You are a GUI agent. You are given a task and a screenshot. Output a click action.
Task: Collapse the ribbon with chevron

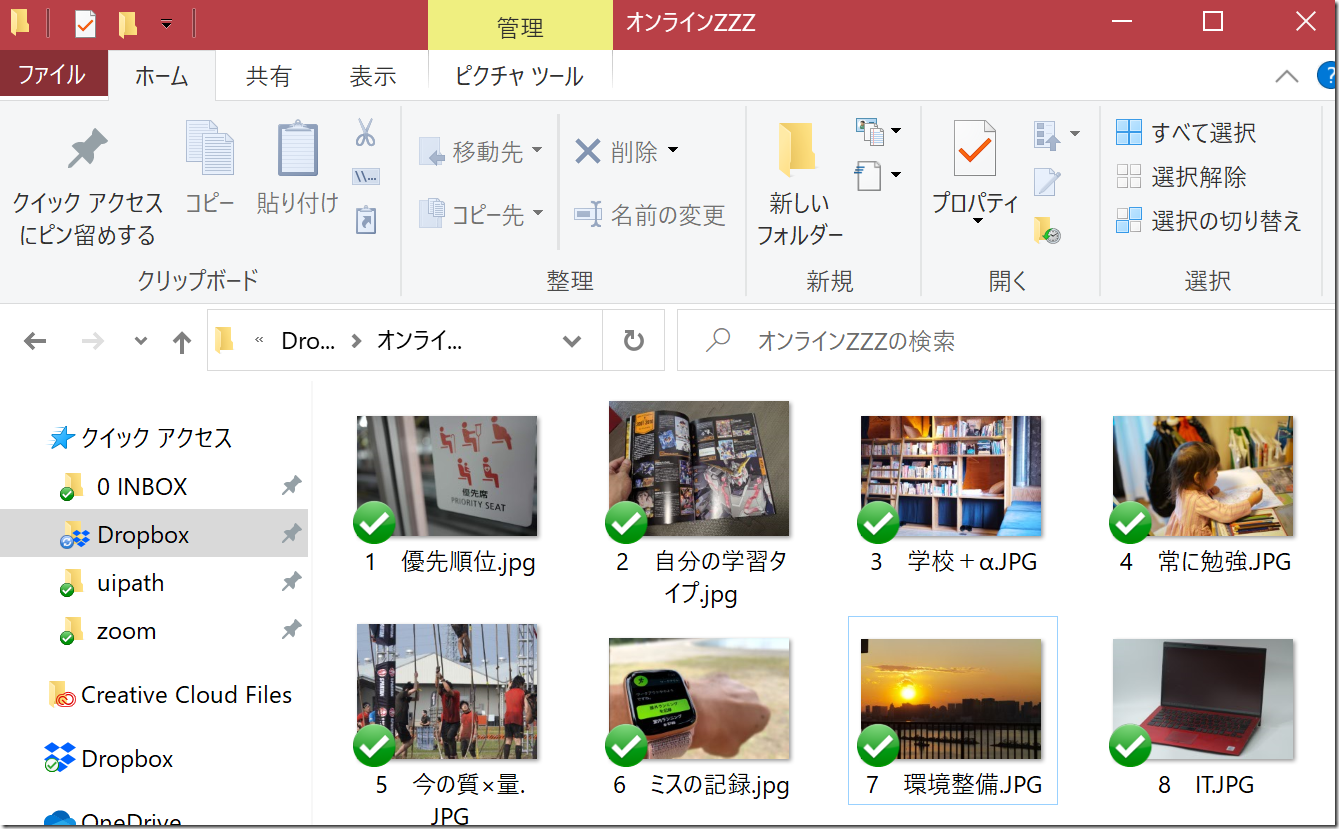(1287, 76)
